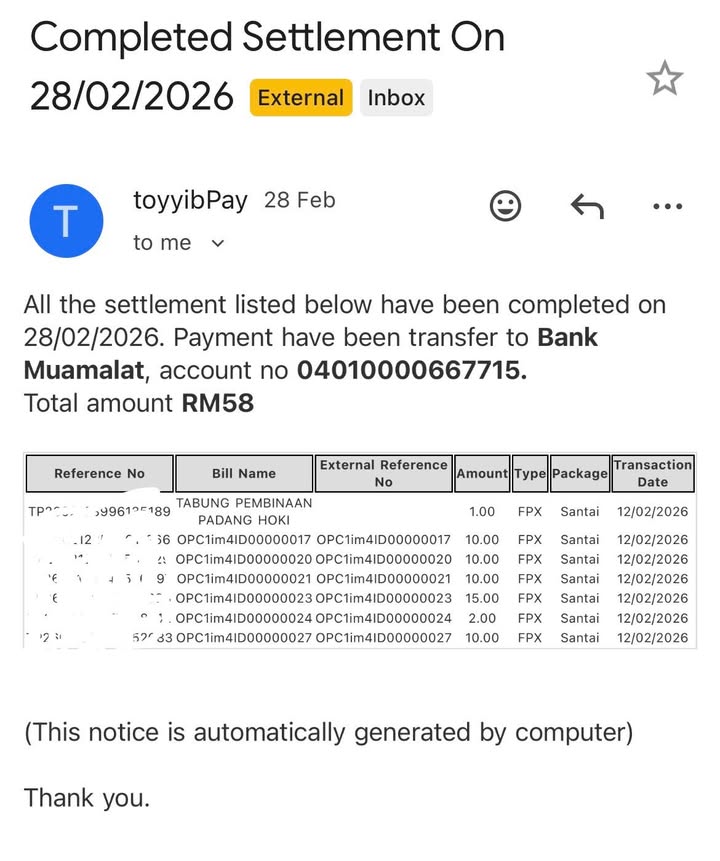Click the Transaction Date column header
720x861 pixels.
pos(652,473)
